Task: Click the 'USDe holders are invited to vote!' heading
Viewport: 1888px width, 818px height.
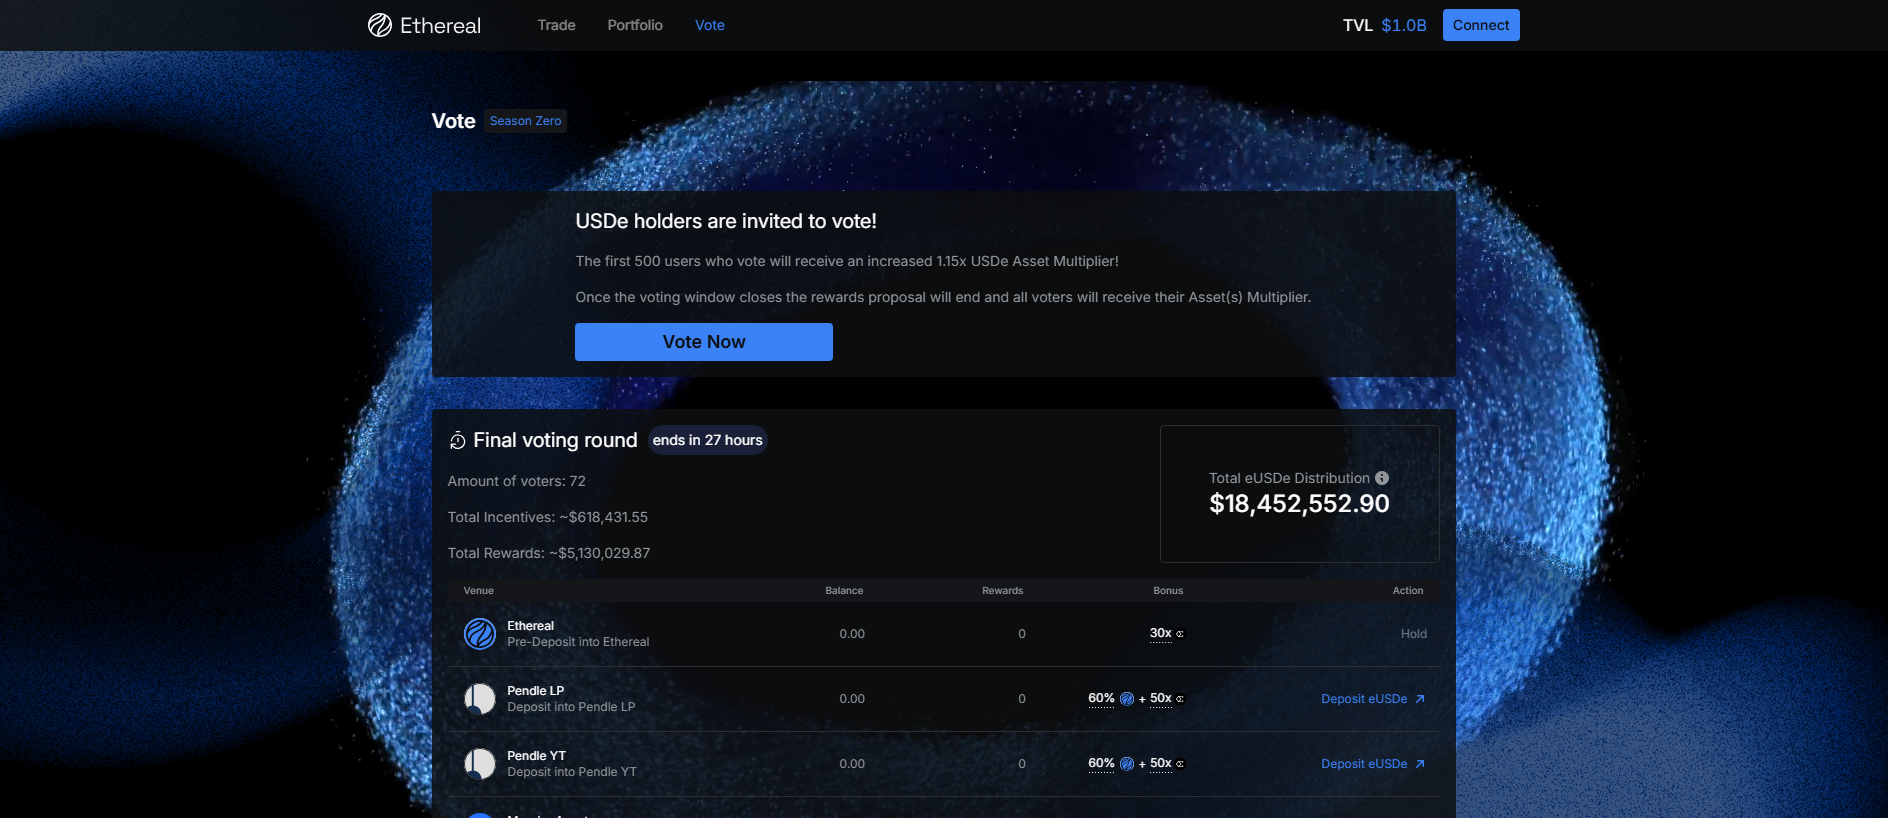Action: coord(726,221)
